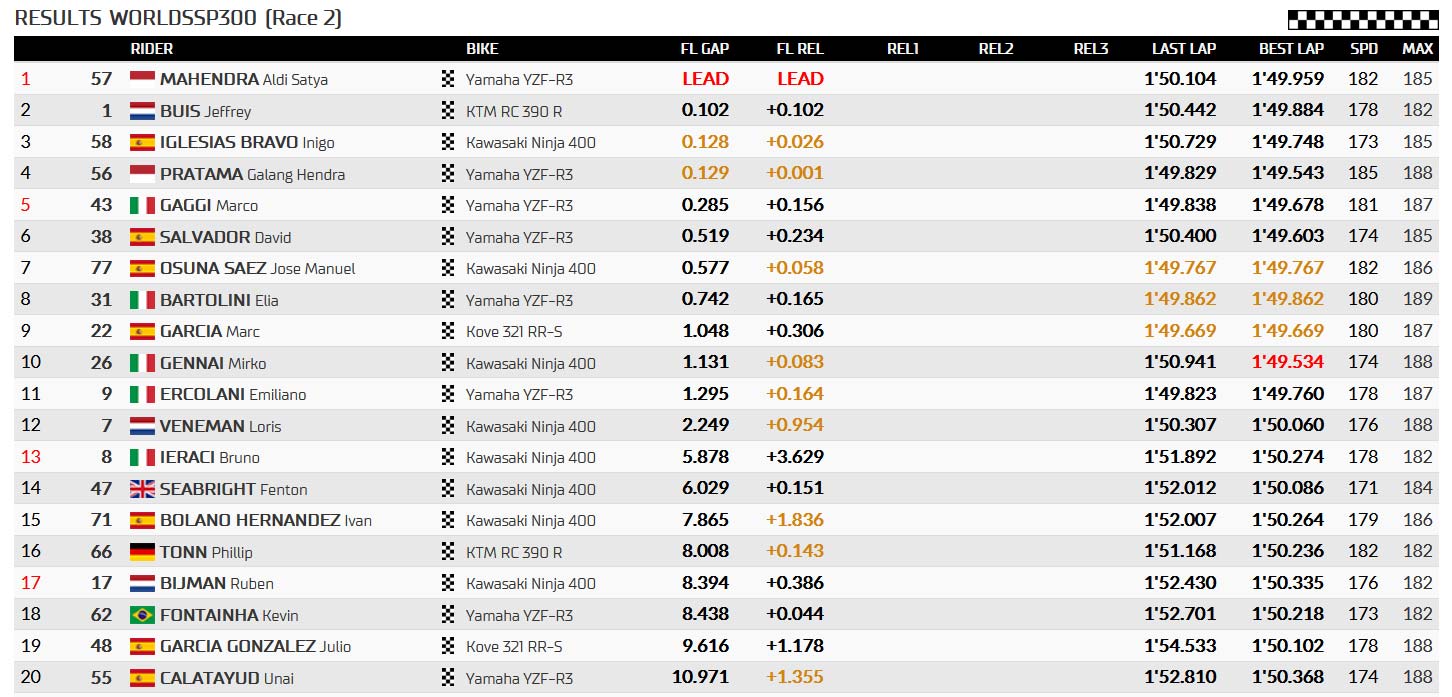
Task: Click the Brazilian flag beside Fontainha
Action: tap(142, 615)
